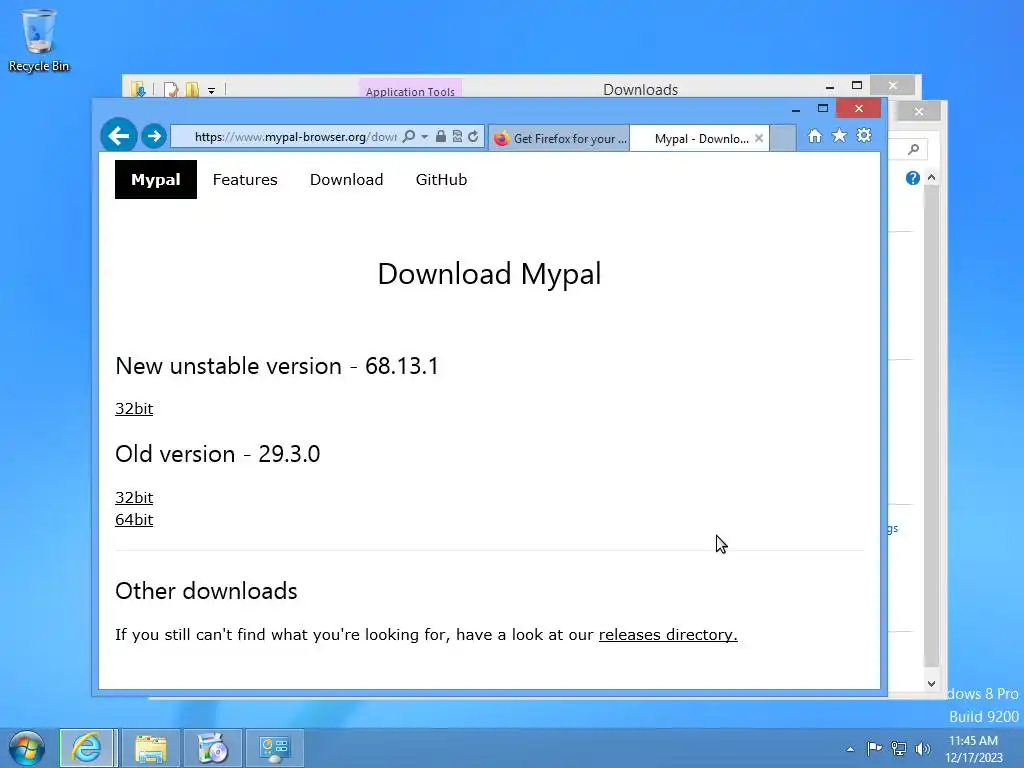Download the 64bit old version
This screenshot has width=1024, height=768.
tap(134, 520)
